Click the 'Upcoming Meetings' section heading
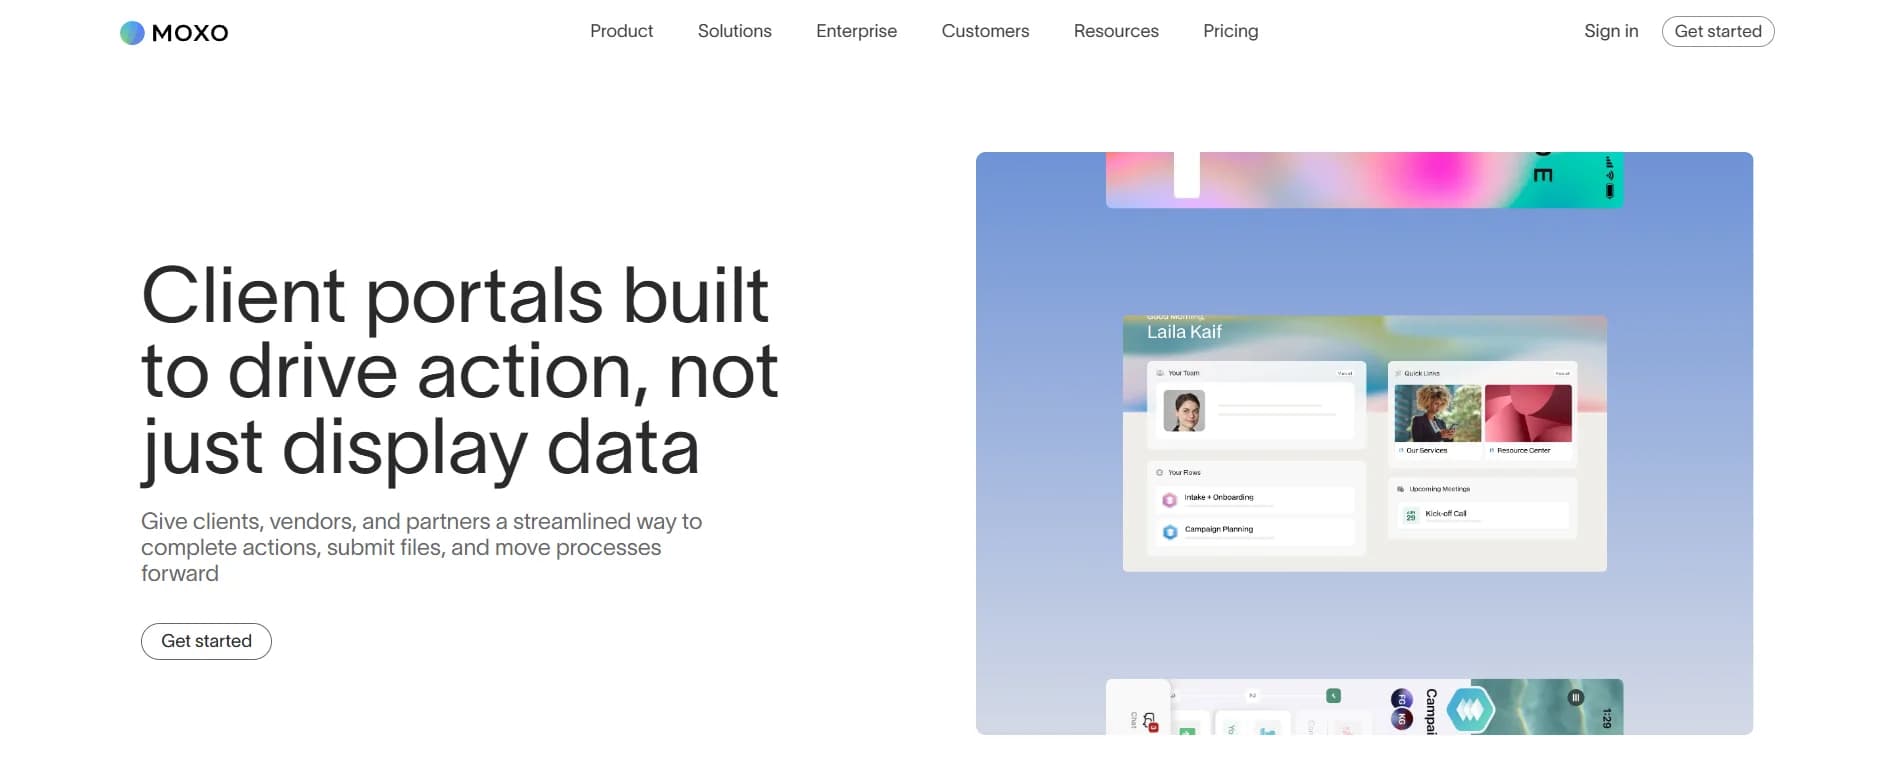Screen dimensions: 1891x772 1439,489
